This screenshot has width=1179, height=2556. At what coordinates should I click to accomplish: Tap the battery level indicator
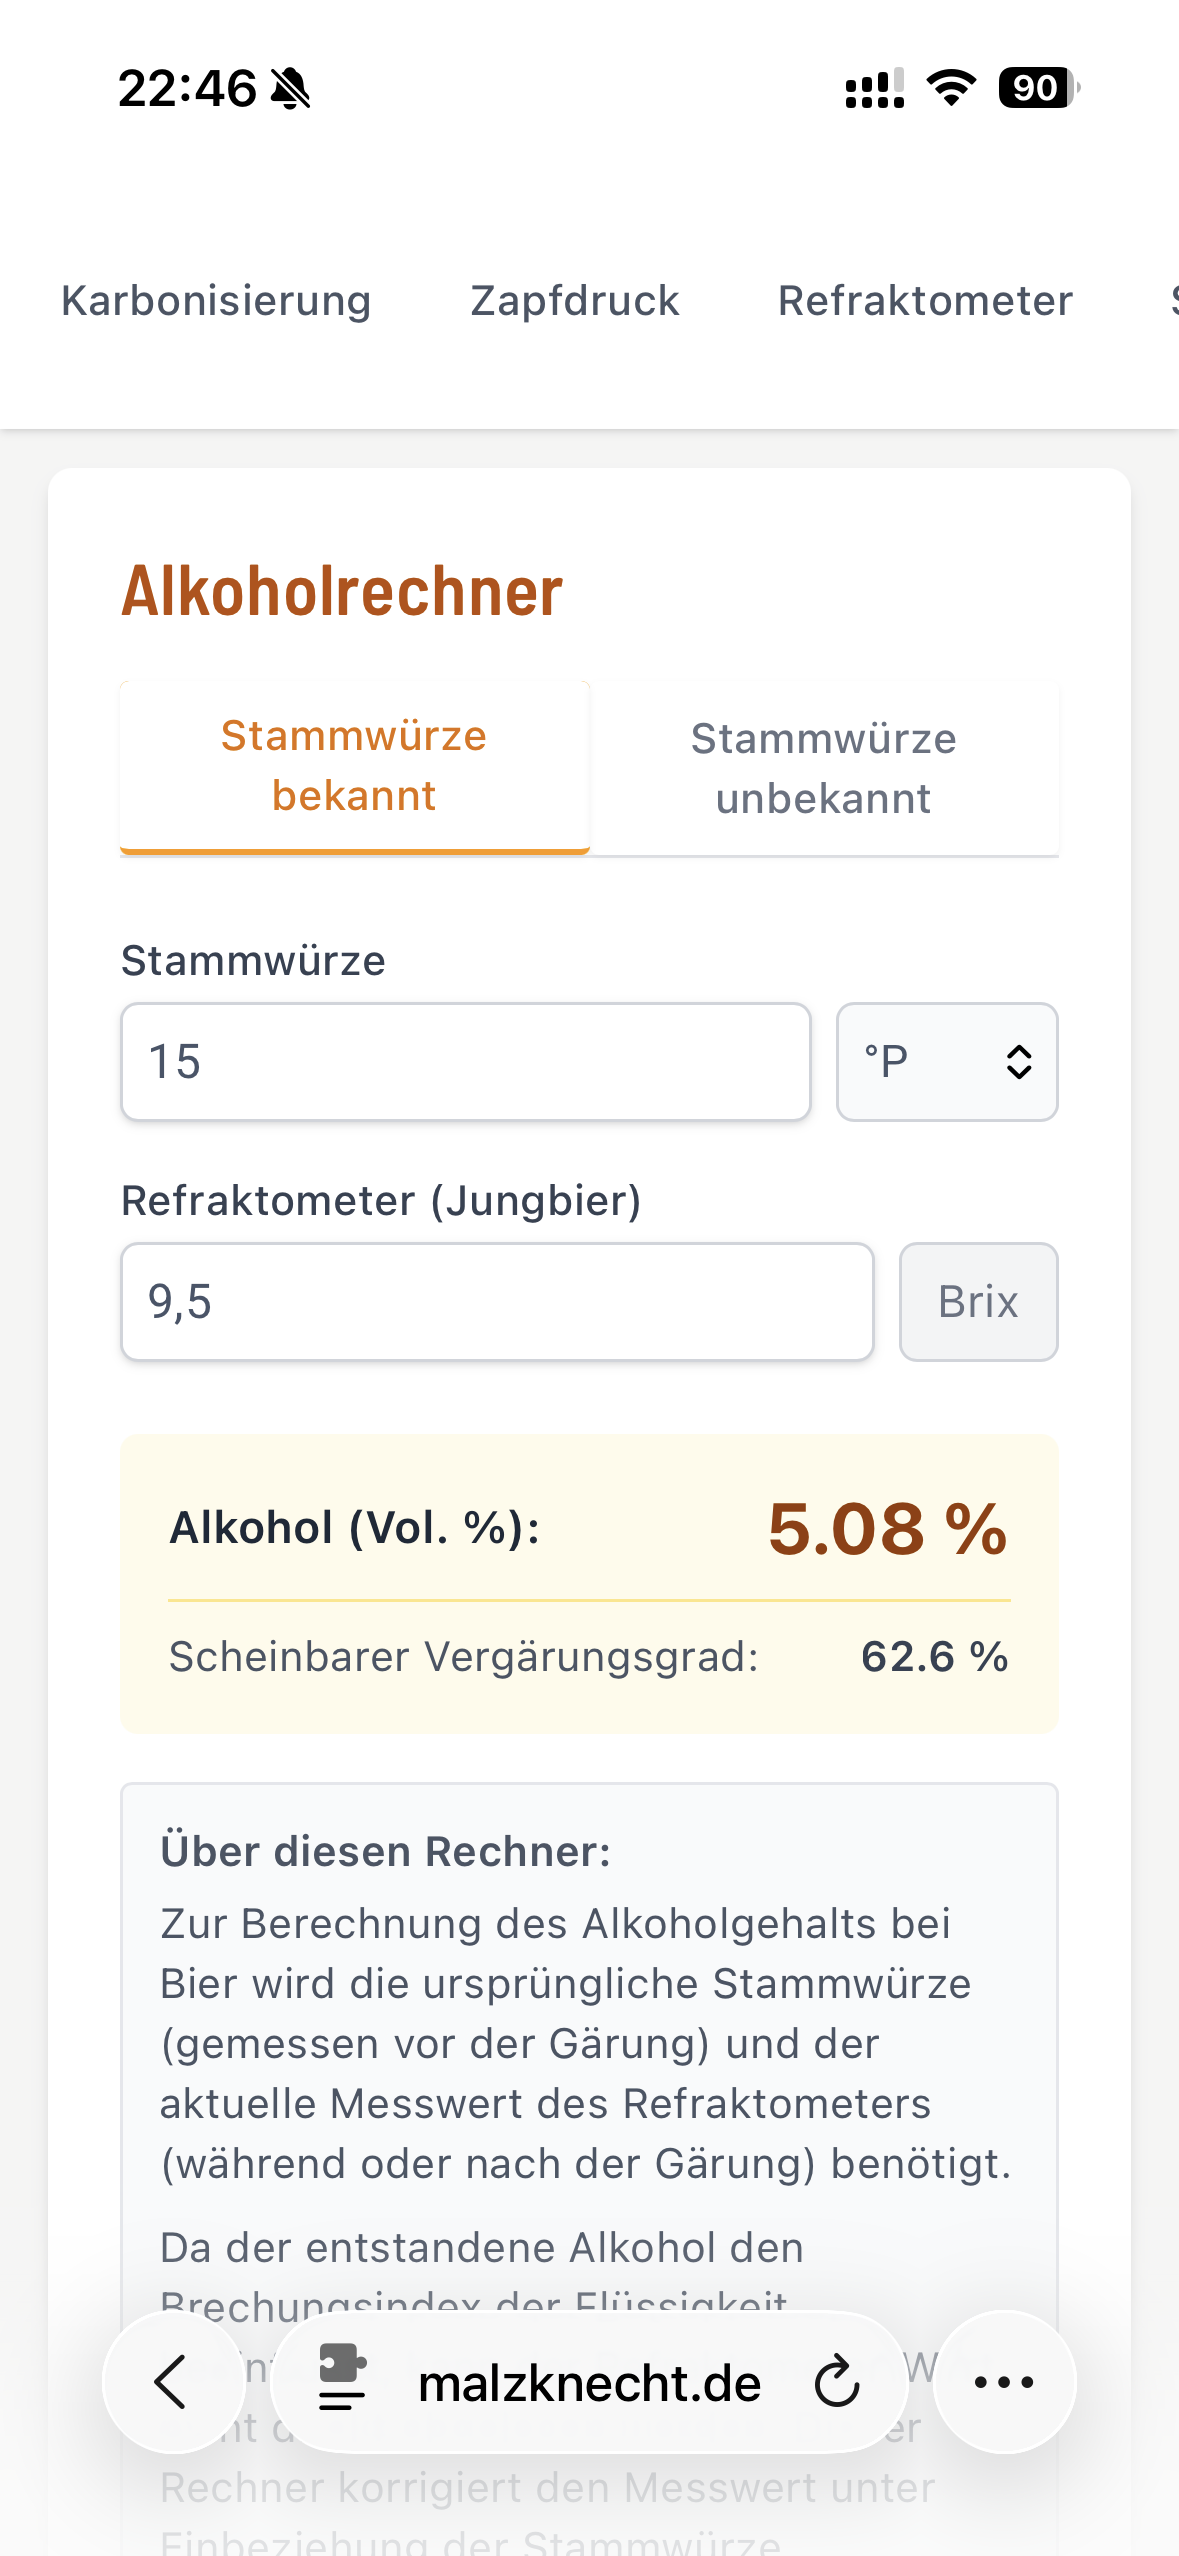pos(1038,88)
